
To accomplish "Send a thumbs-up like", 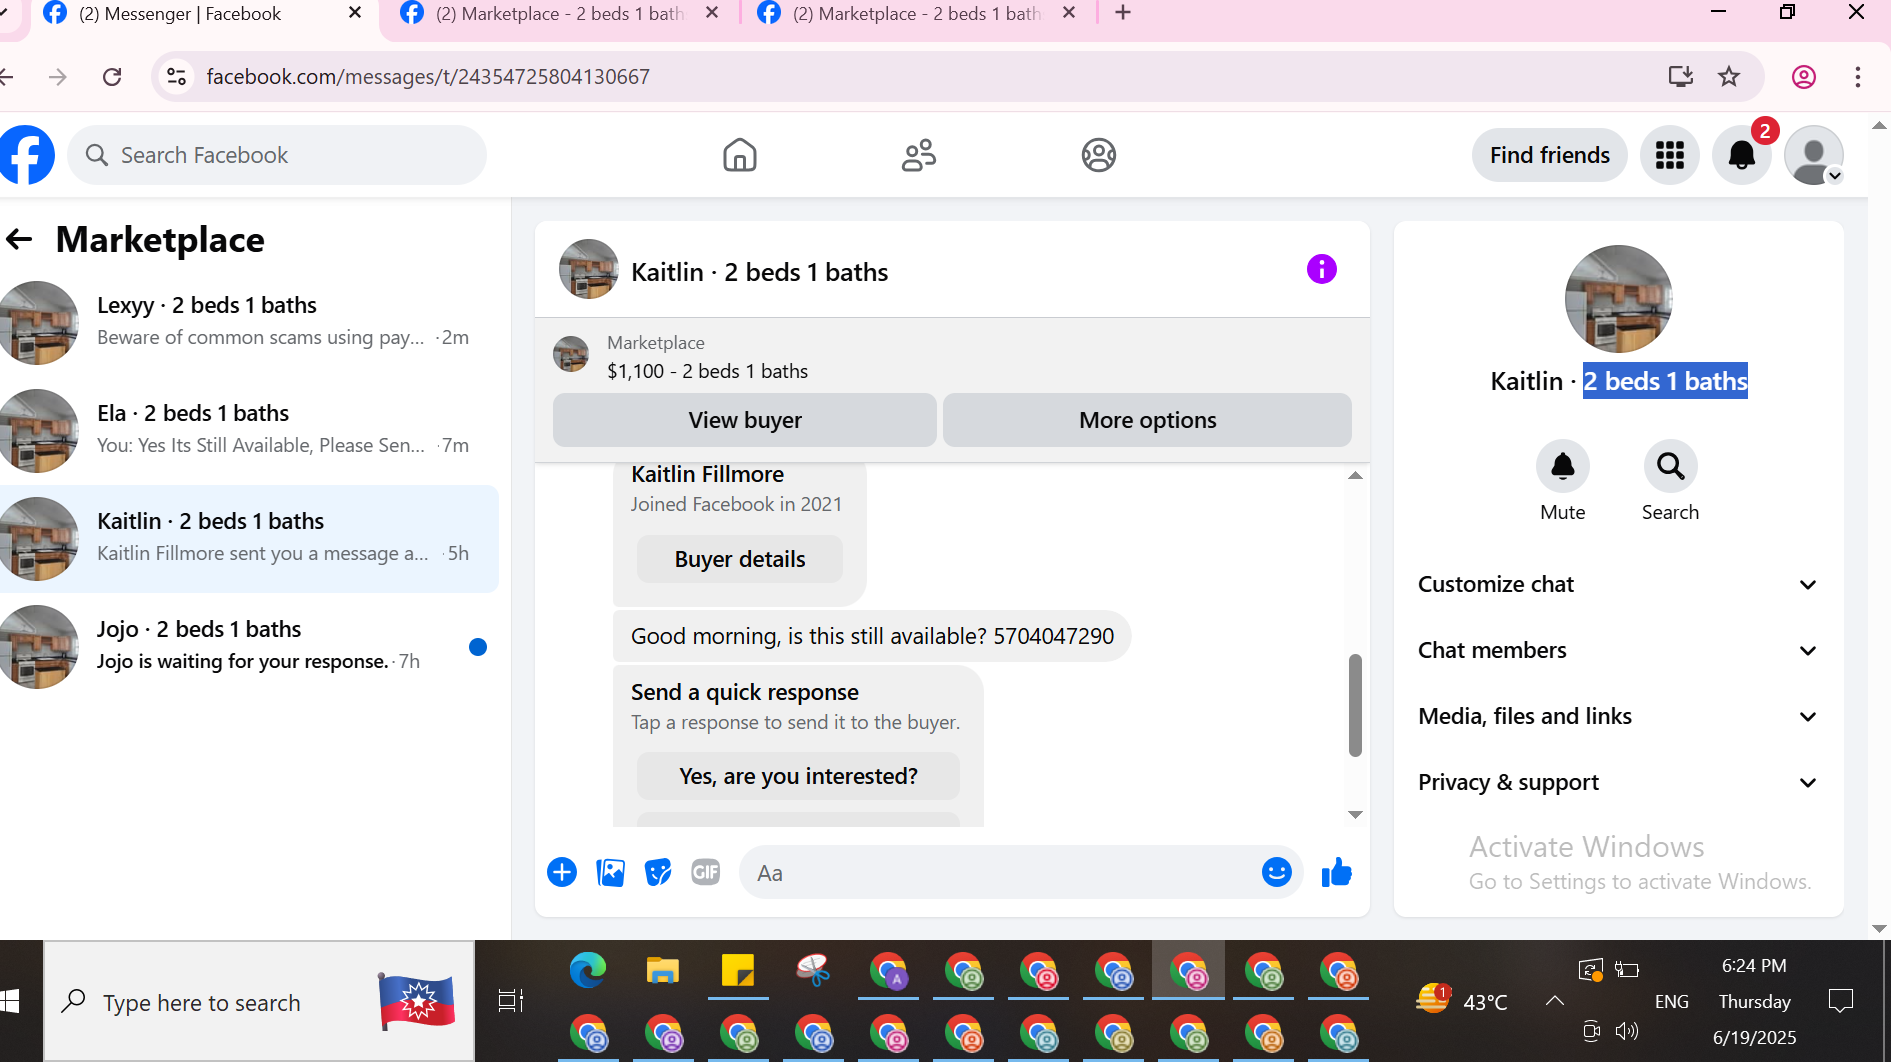I will pos(1337,873).
